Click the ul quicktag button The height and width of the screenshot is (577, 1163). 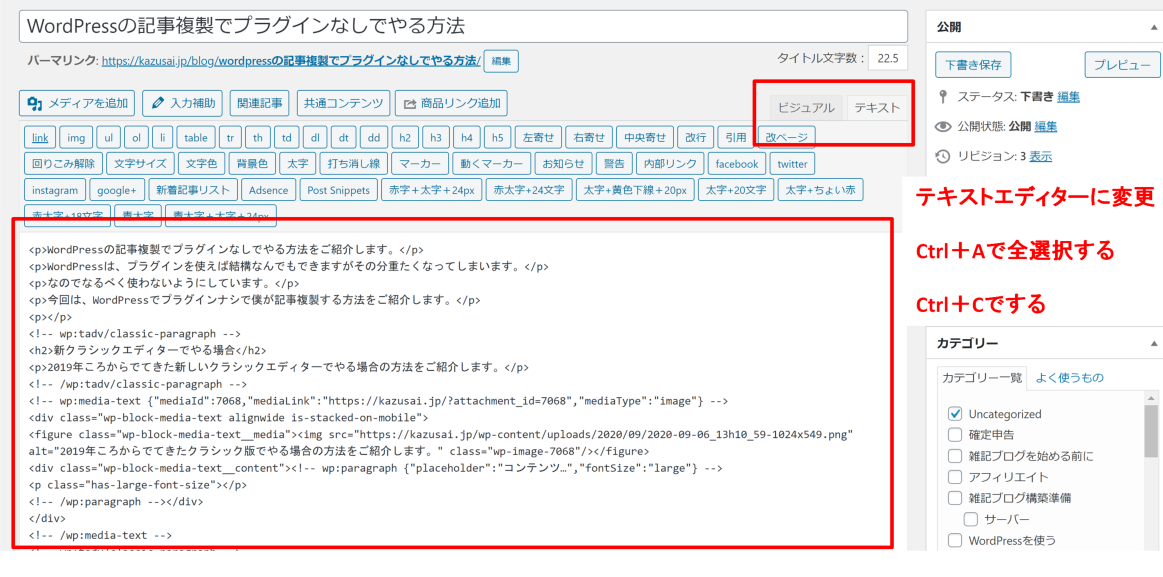108,138
